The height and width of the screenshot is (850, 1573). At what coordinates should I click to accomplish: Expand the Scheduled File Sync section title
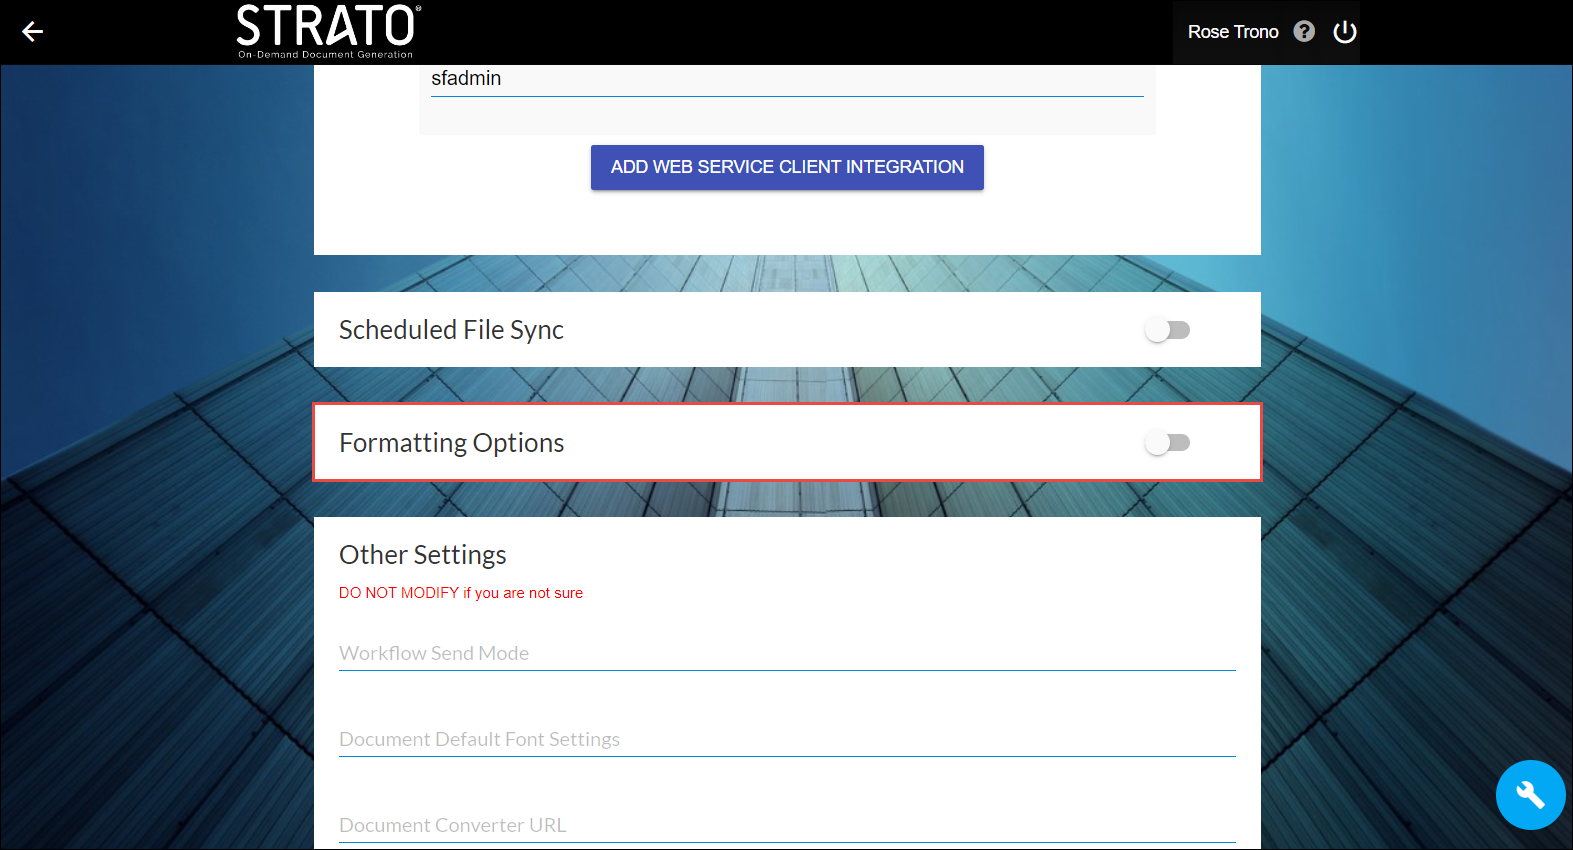point(451,330)
